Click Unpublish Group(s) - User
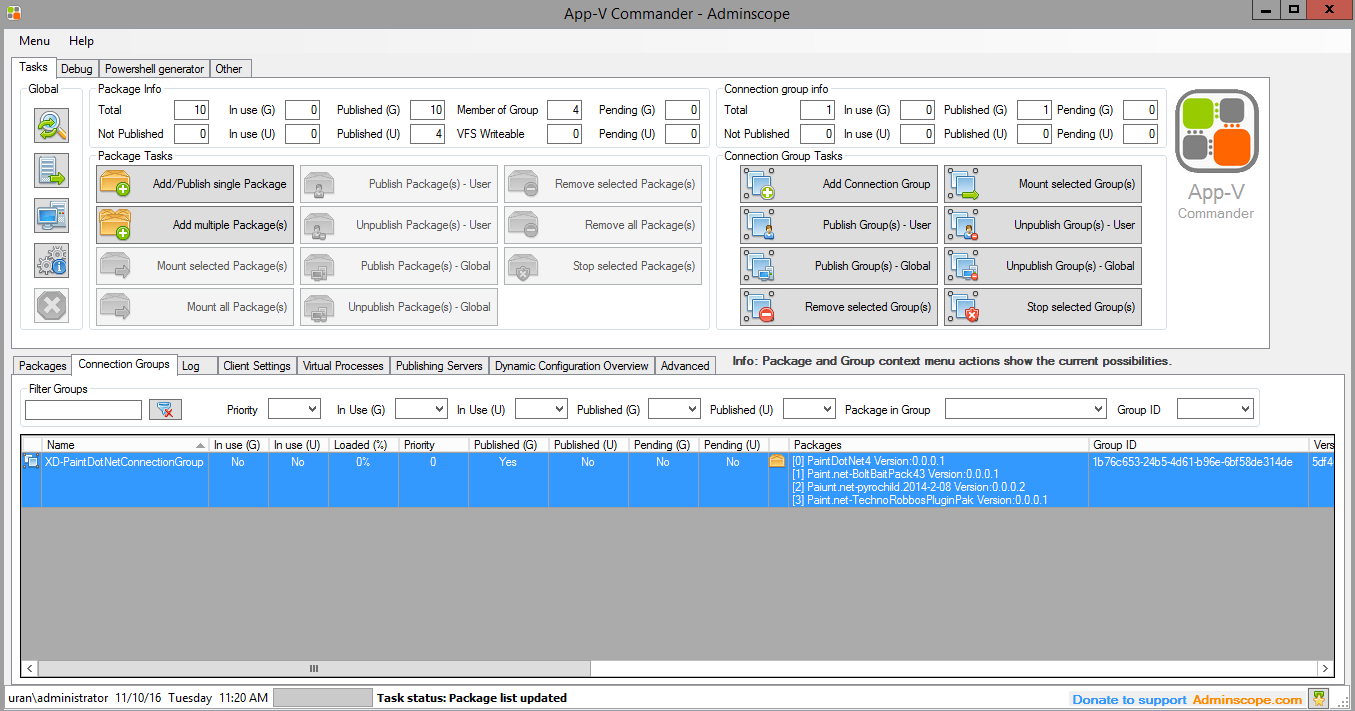This screenshot has height=711, width=1355. tap(1043, 225)
